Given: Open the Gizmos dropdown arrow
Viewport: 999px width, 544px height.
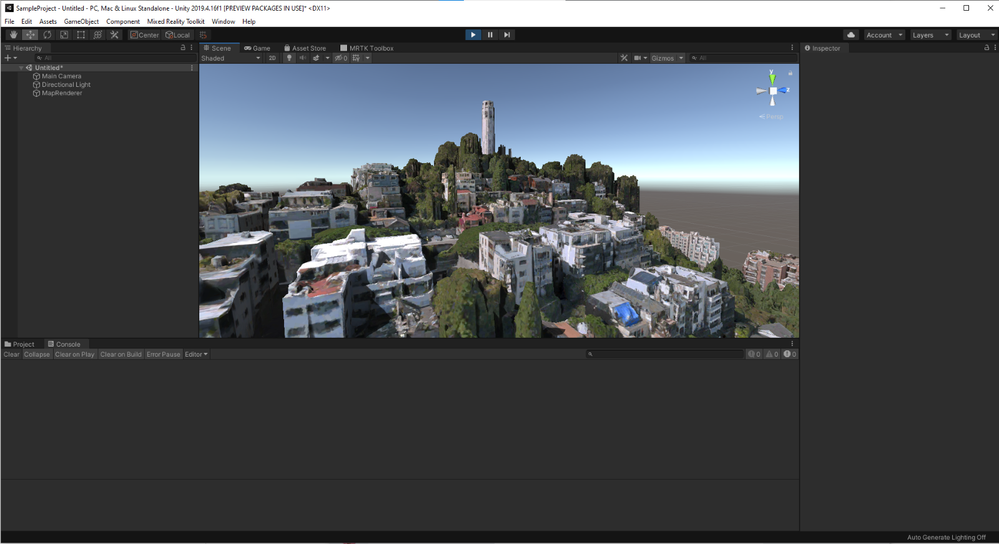Looking at the screenshot, I should pos(681,58).
